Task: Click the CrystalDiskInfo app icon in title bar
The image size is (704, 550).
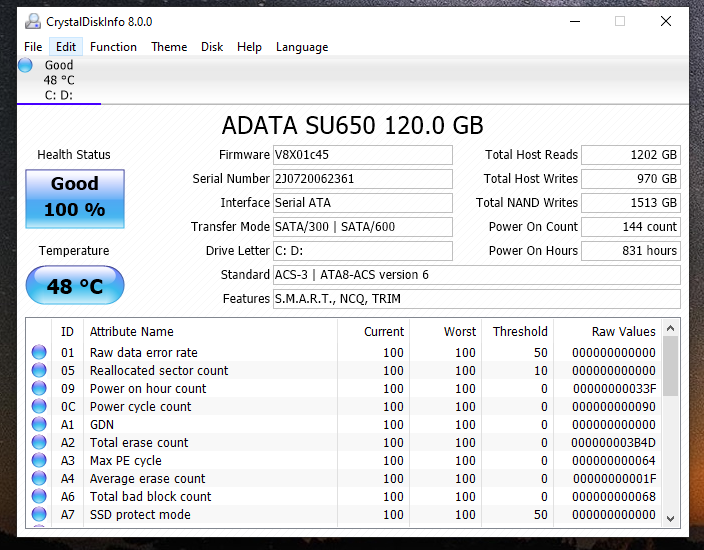Action: [x=33, y=22]
